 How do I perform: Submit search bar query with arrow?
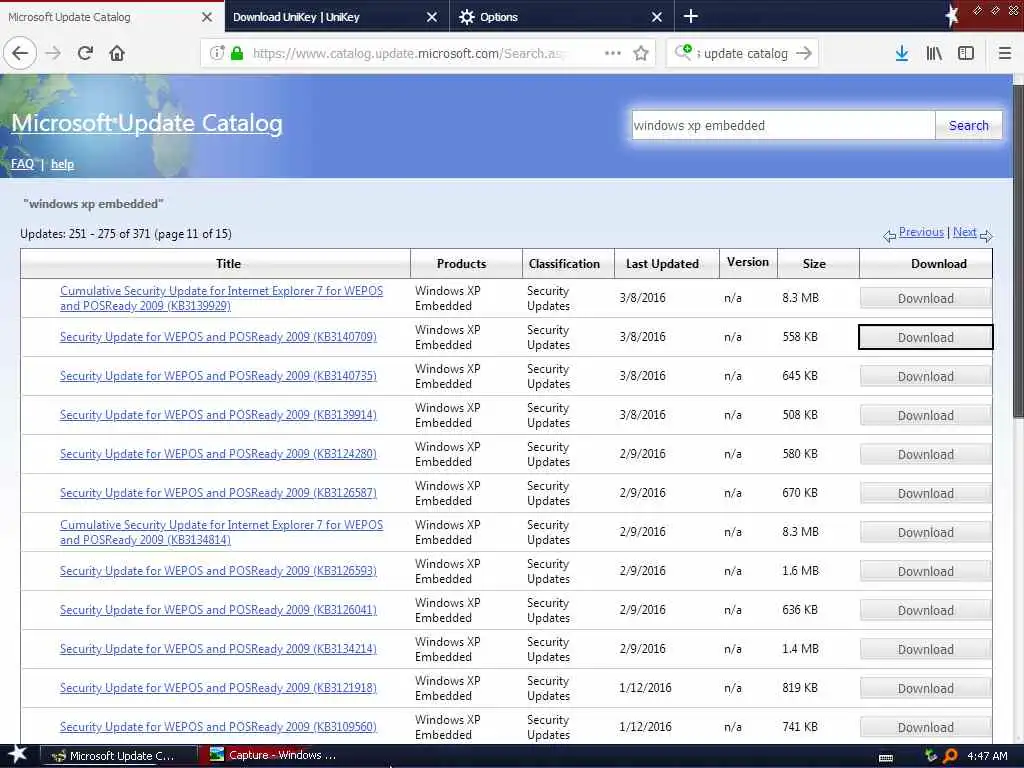click(805, 54)
